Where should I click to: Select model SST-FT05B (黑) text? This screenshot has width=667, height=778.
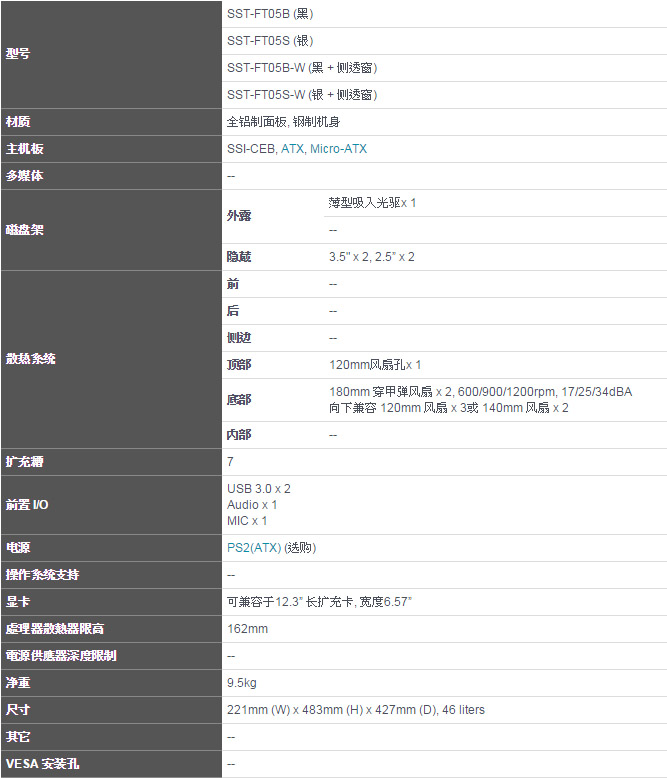[x=270, y=14]
